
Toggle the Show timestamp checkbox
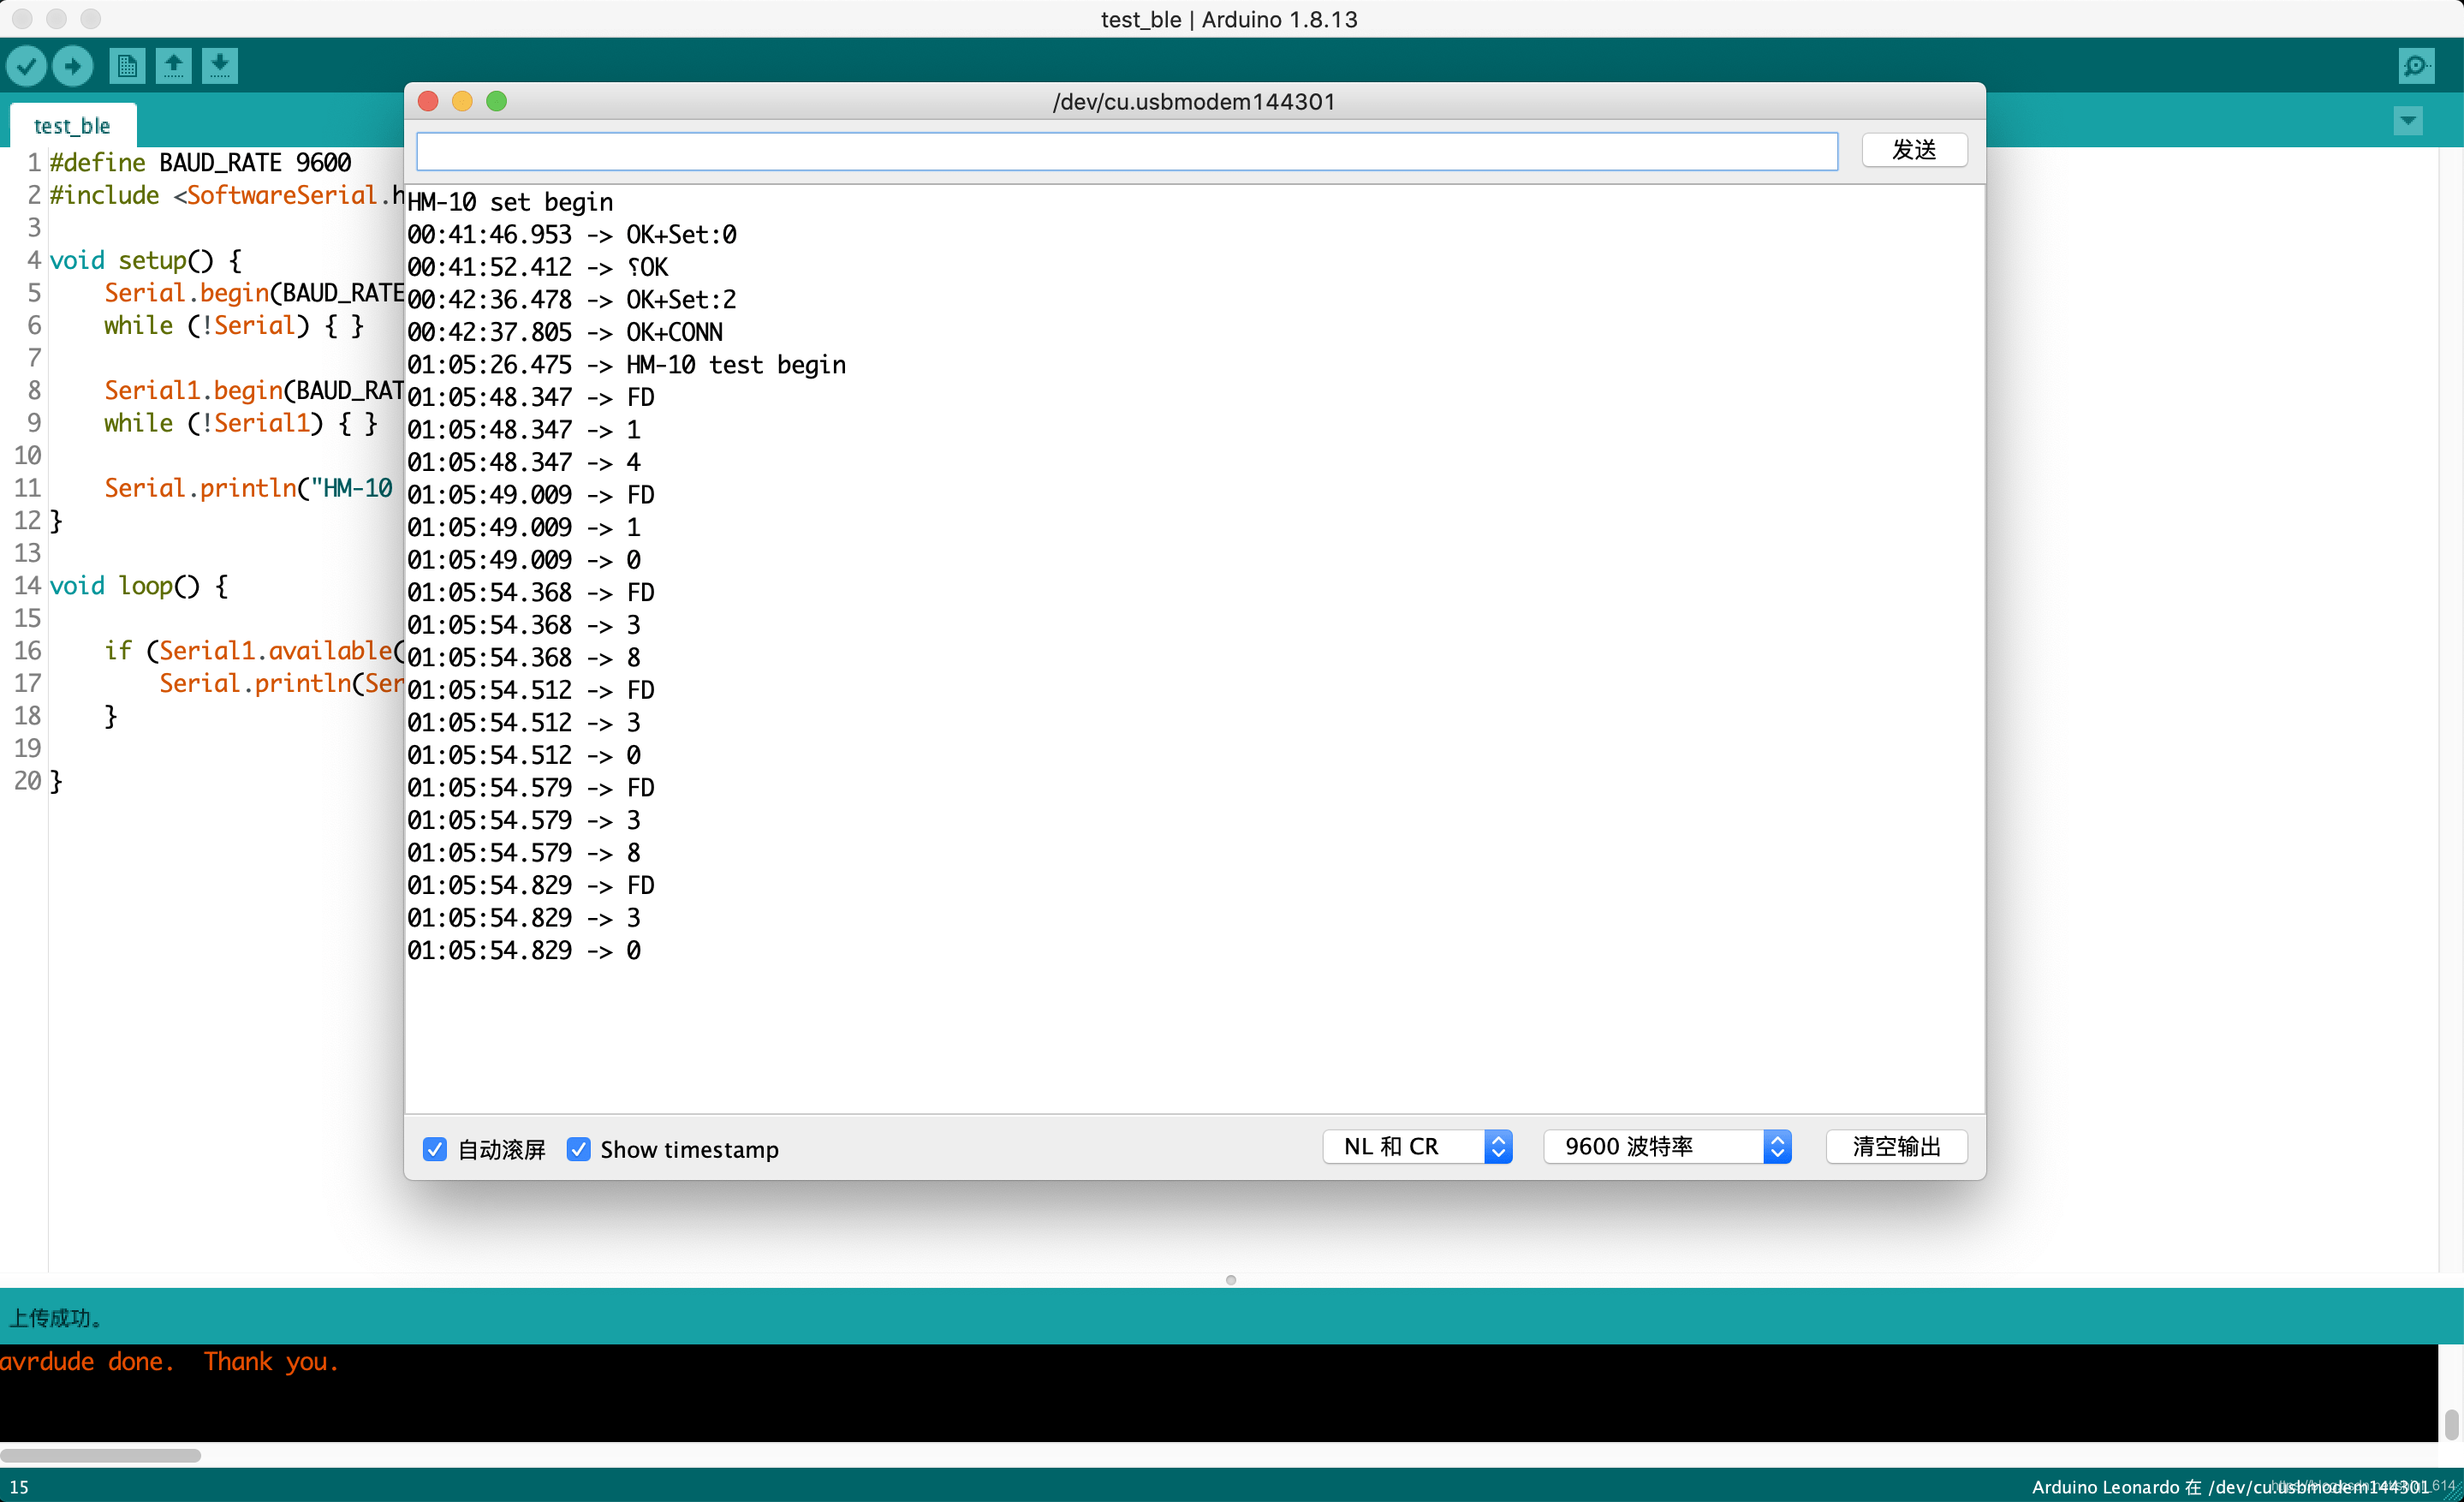[x=578, y=1149]
